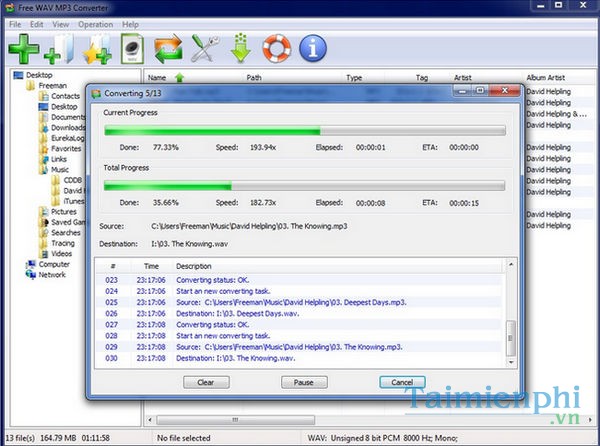Select the Documents folder in the tree
Image resolution: width=600 pixels, height=446 pixels.
click(x=68, y=117)
